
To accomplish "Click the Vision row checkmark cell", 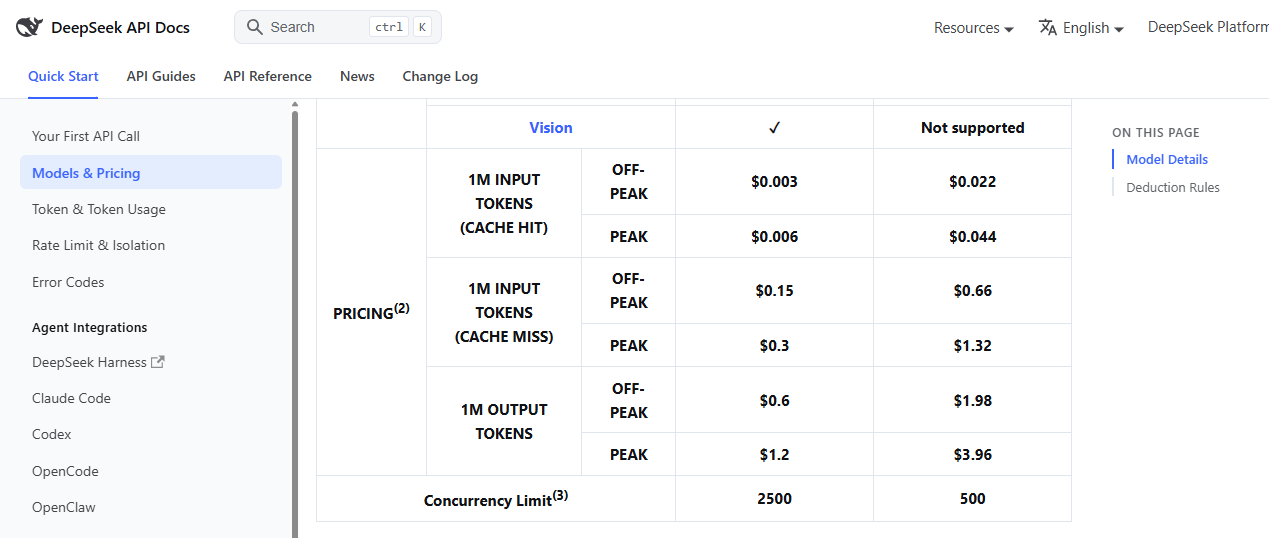I will click(775, 128).
